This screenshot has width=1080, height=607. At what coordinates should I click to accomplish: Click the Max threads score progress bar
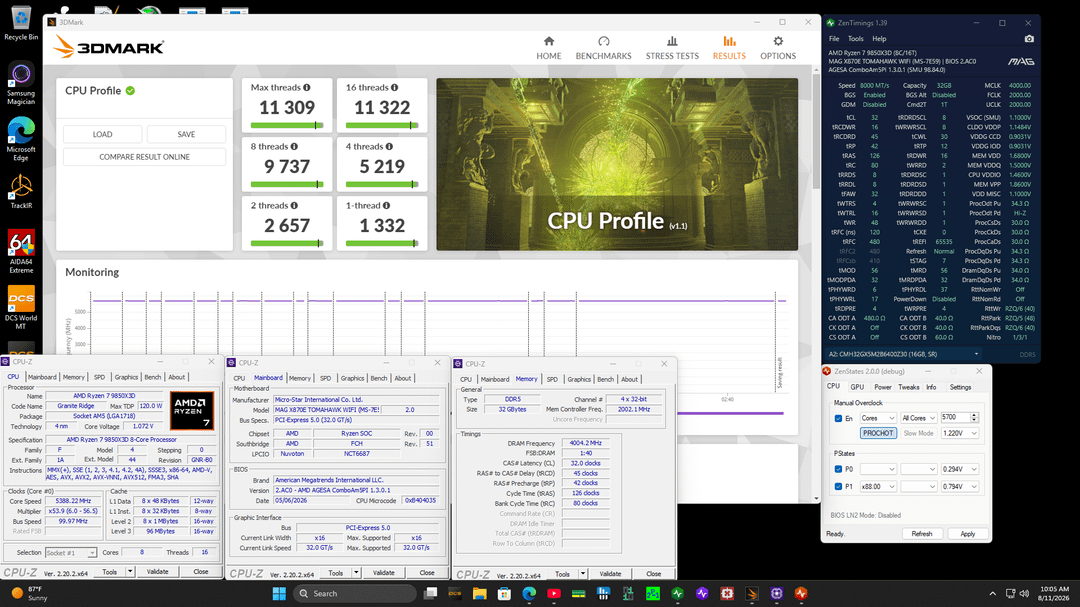287,125
